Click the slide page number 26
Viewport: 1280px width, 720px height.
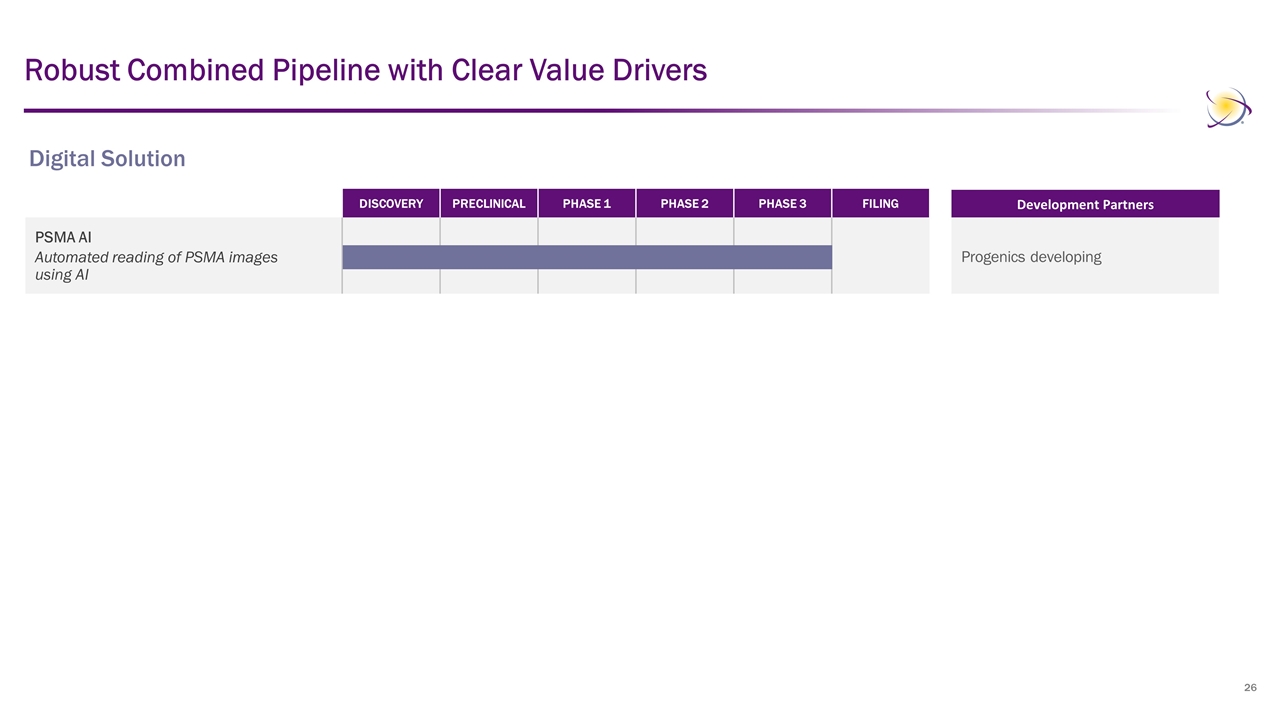(1250, 688)
